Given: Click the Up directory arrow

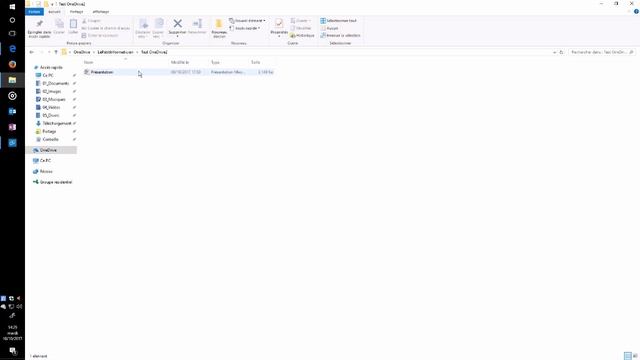Looking at the screenshot, I should pyautogui.click(x=56, y=52).
